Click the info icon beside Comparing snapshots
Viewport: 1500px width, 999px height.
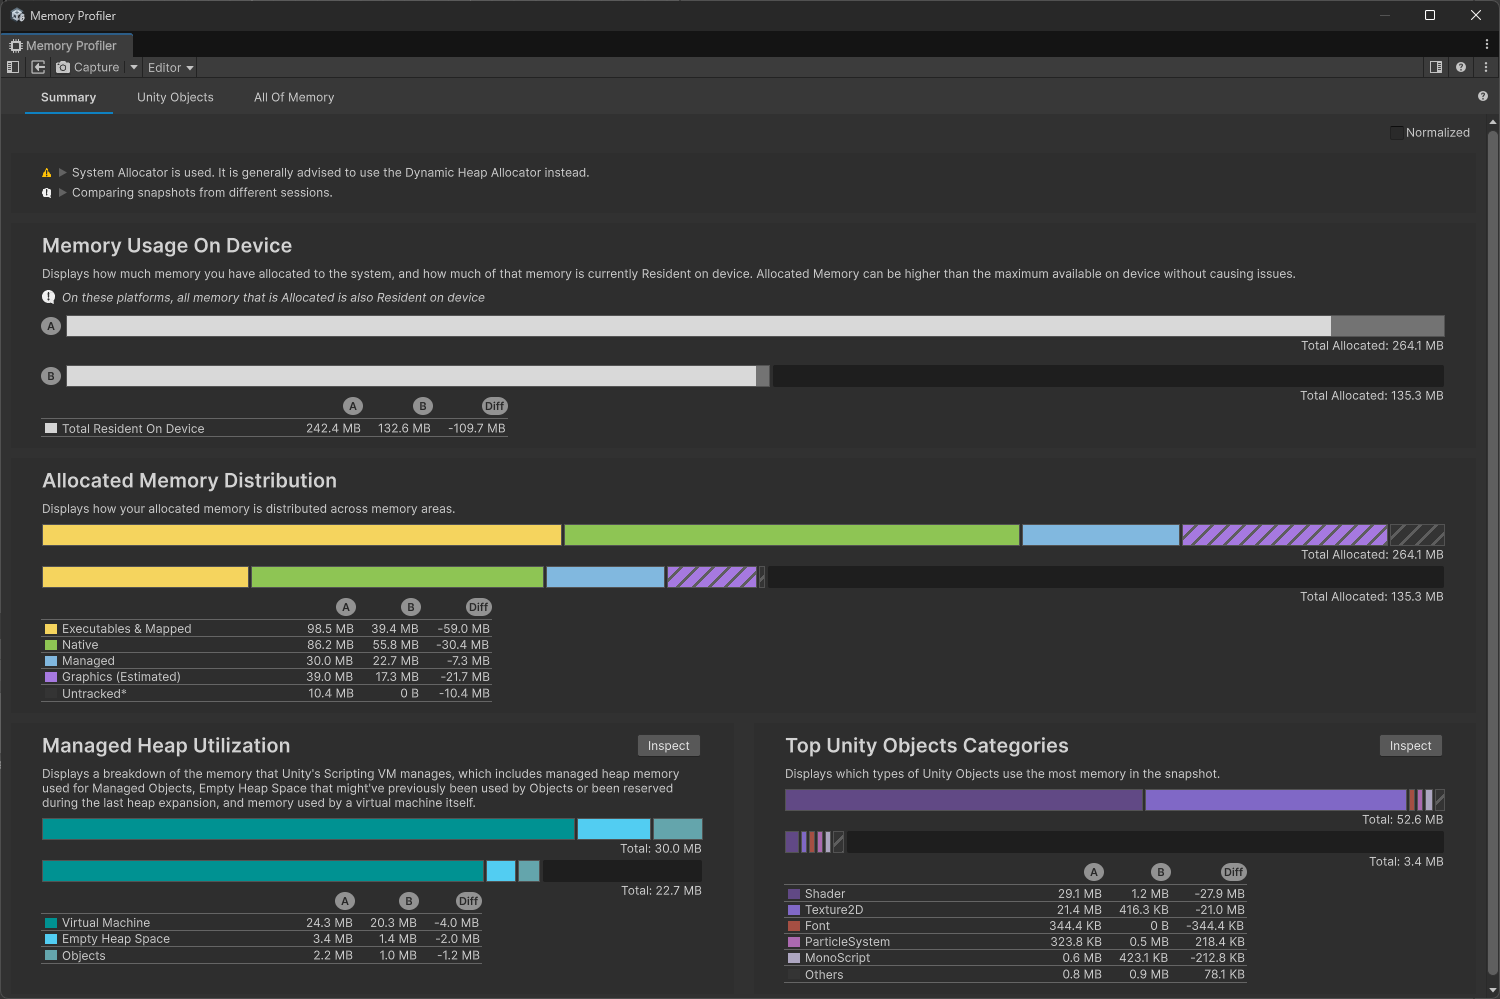click(46, 193)
